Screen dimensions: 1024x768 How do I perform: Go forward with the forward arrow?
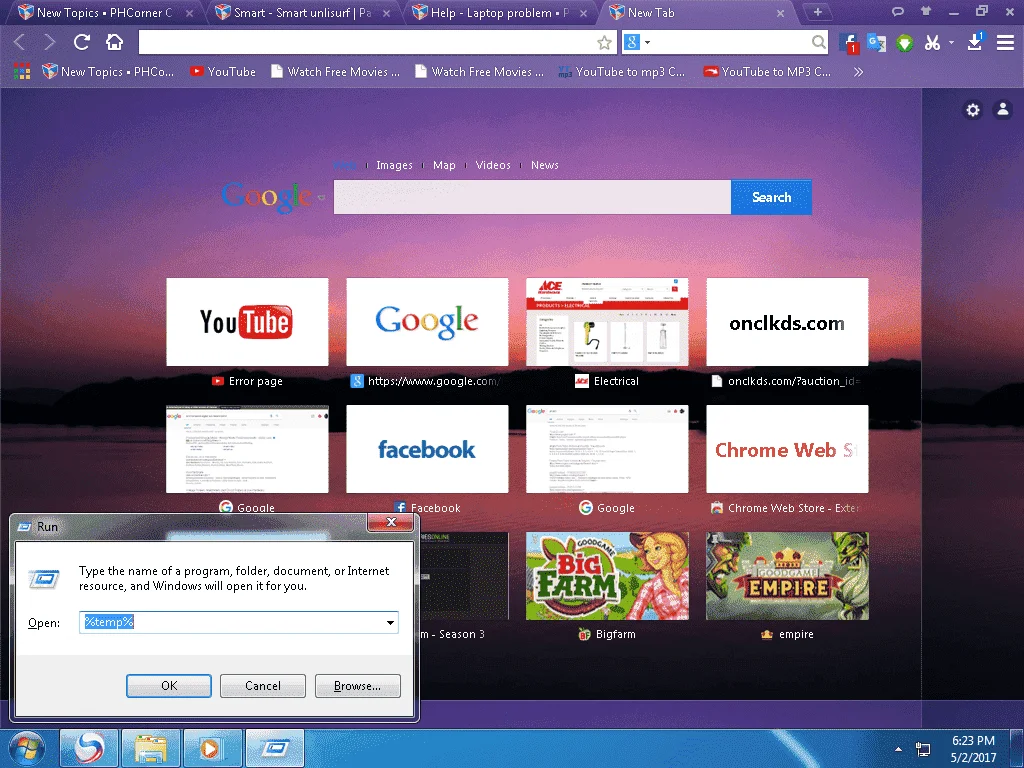(x=50, y=42)
